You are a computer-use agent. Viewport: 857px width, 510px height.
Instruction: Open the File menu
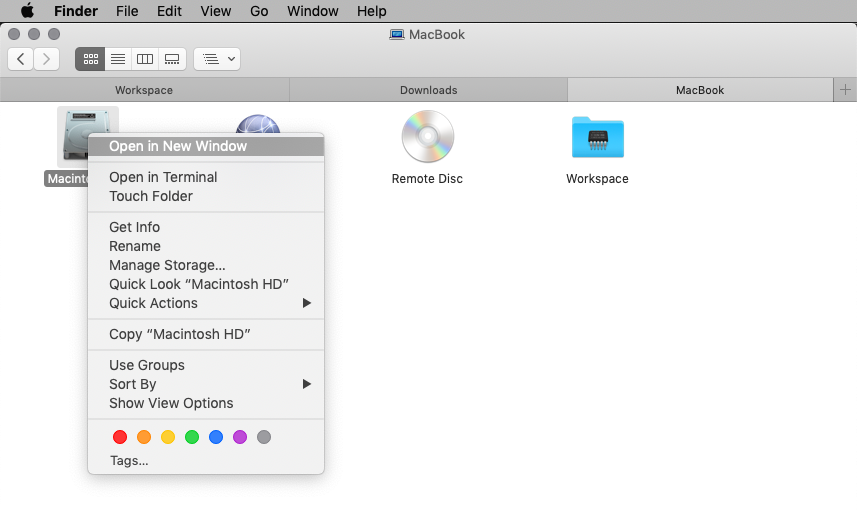coord(127,11)
